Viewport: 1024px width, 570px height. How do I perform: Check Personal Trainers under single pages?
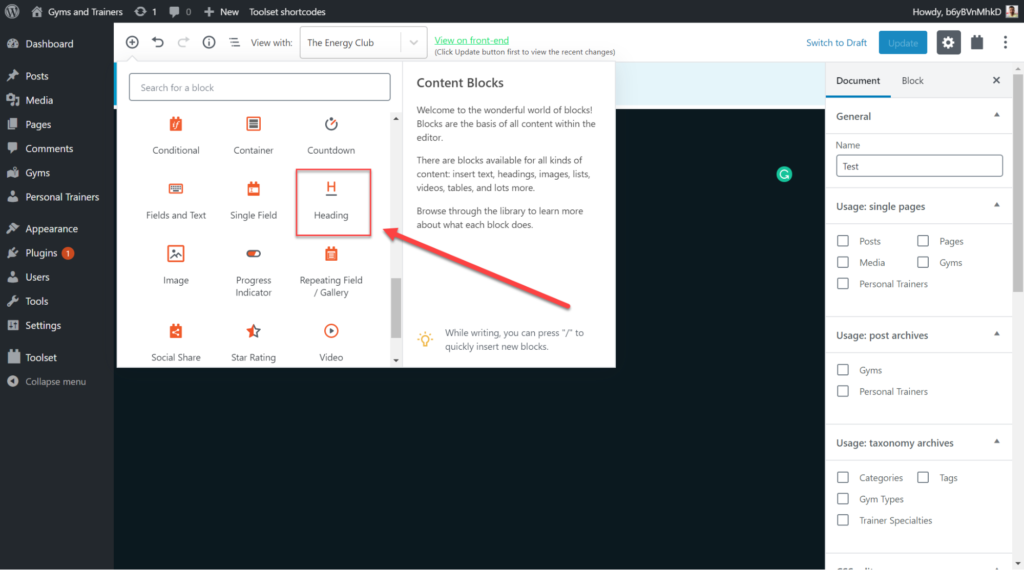click(843, 284)
